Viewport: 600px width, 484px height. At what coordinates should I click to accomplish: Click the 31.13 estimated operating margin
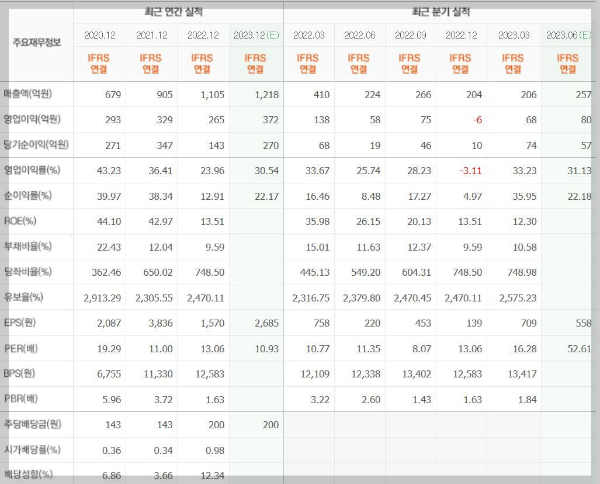click(x=579, y=171)
